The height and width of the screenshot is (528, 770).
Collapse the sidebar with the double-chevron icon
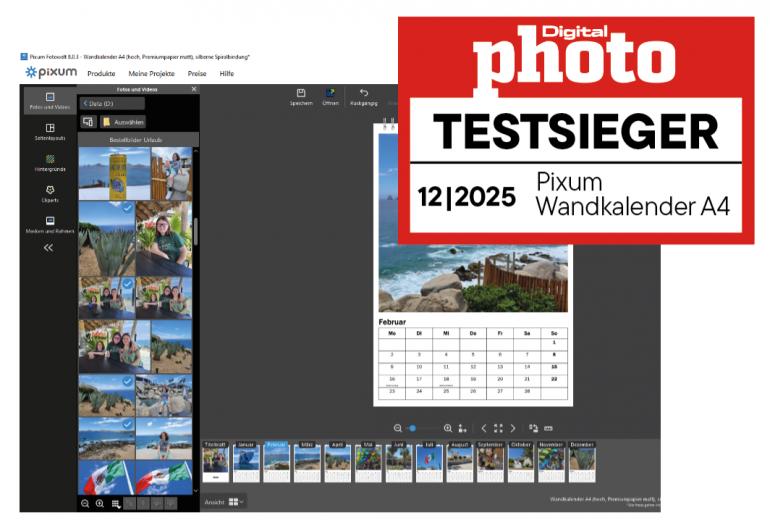click(x=48, y=248)
